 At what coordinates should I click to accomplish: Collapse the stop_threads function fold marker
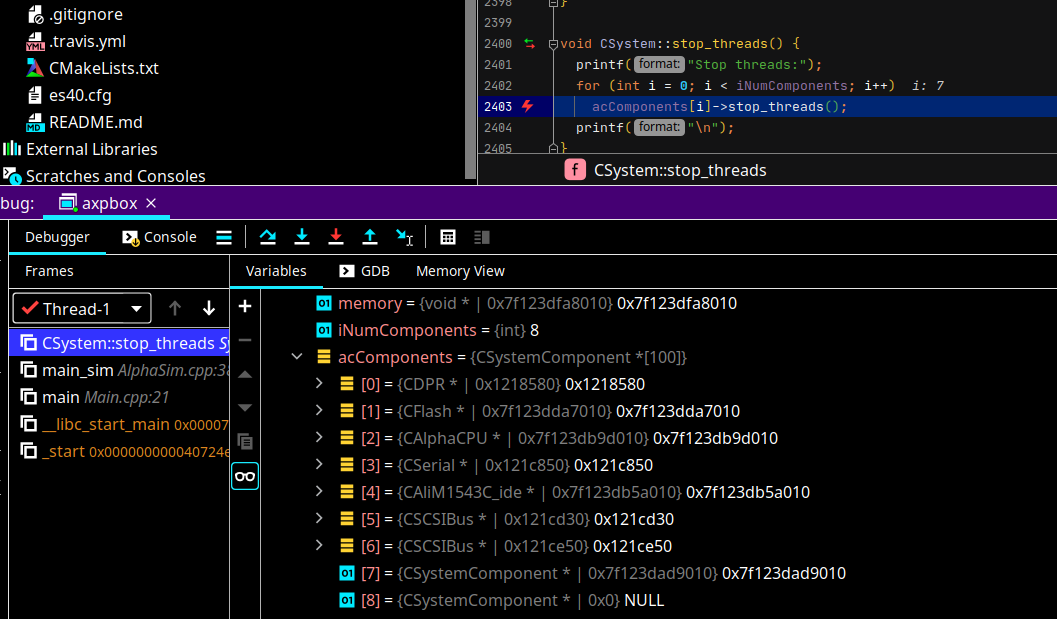coord(553,44)
